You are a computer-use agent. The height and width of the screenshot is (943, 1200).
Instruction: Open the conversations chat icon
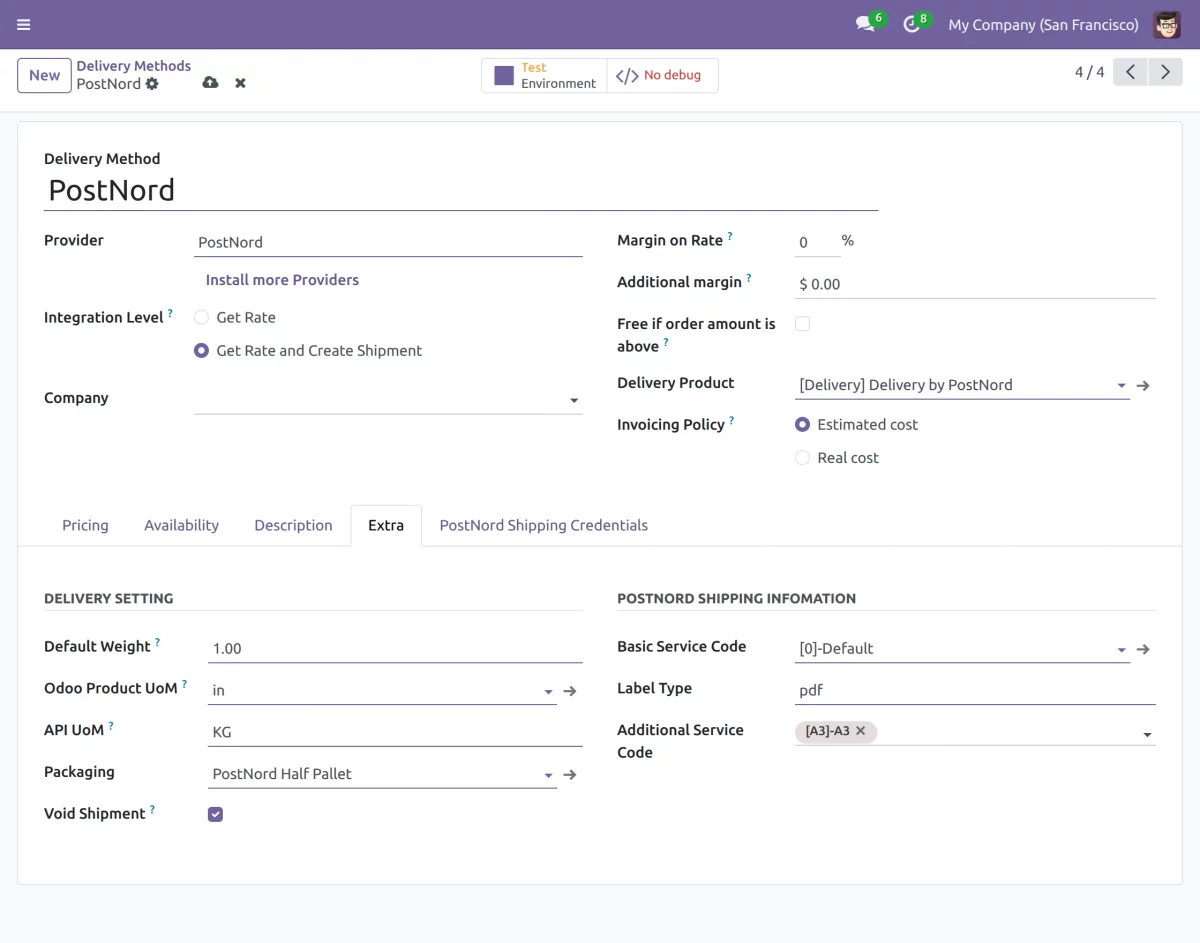click(x=865, y=24)
